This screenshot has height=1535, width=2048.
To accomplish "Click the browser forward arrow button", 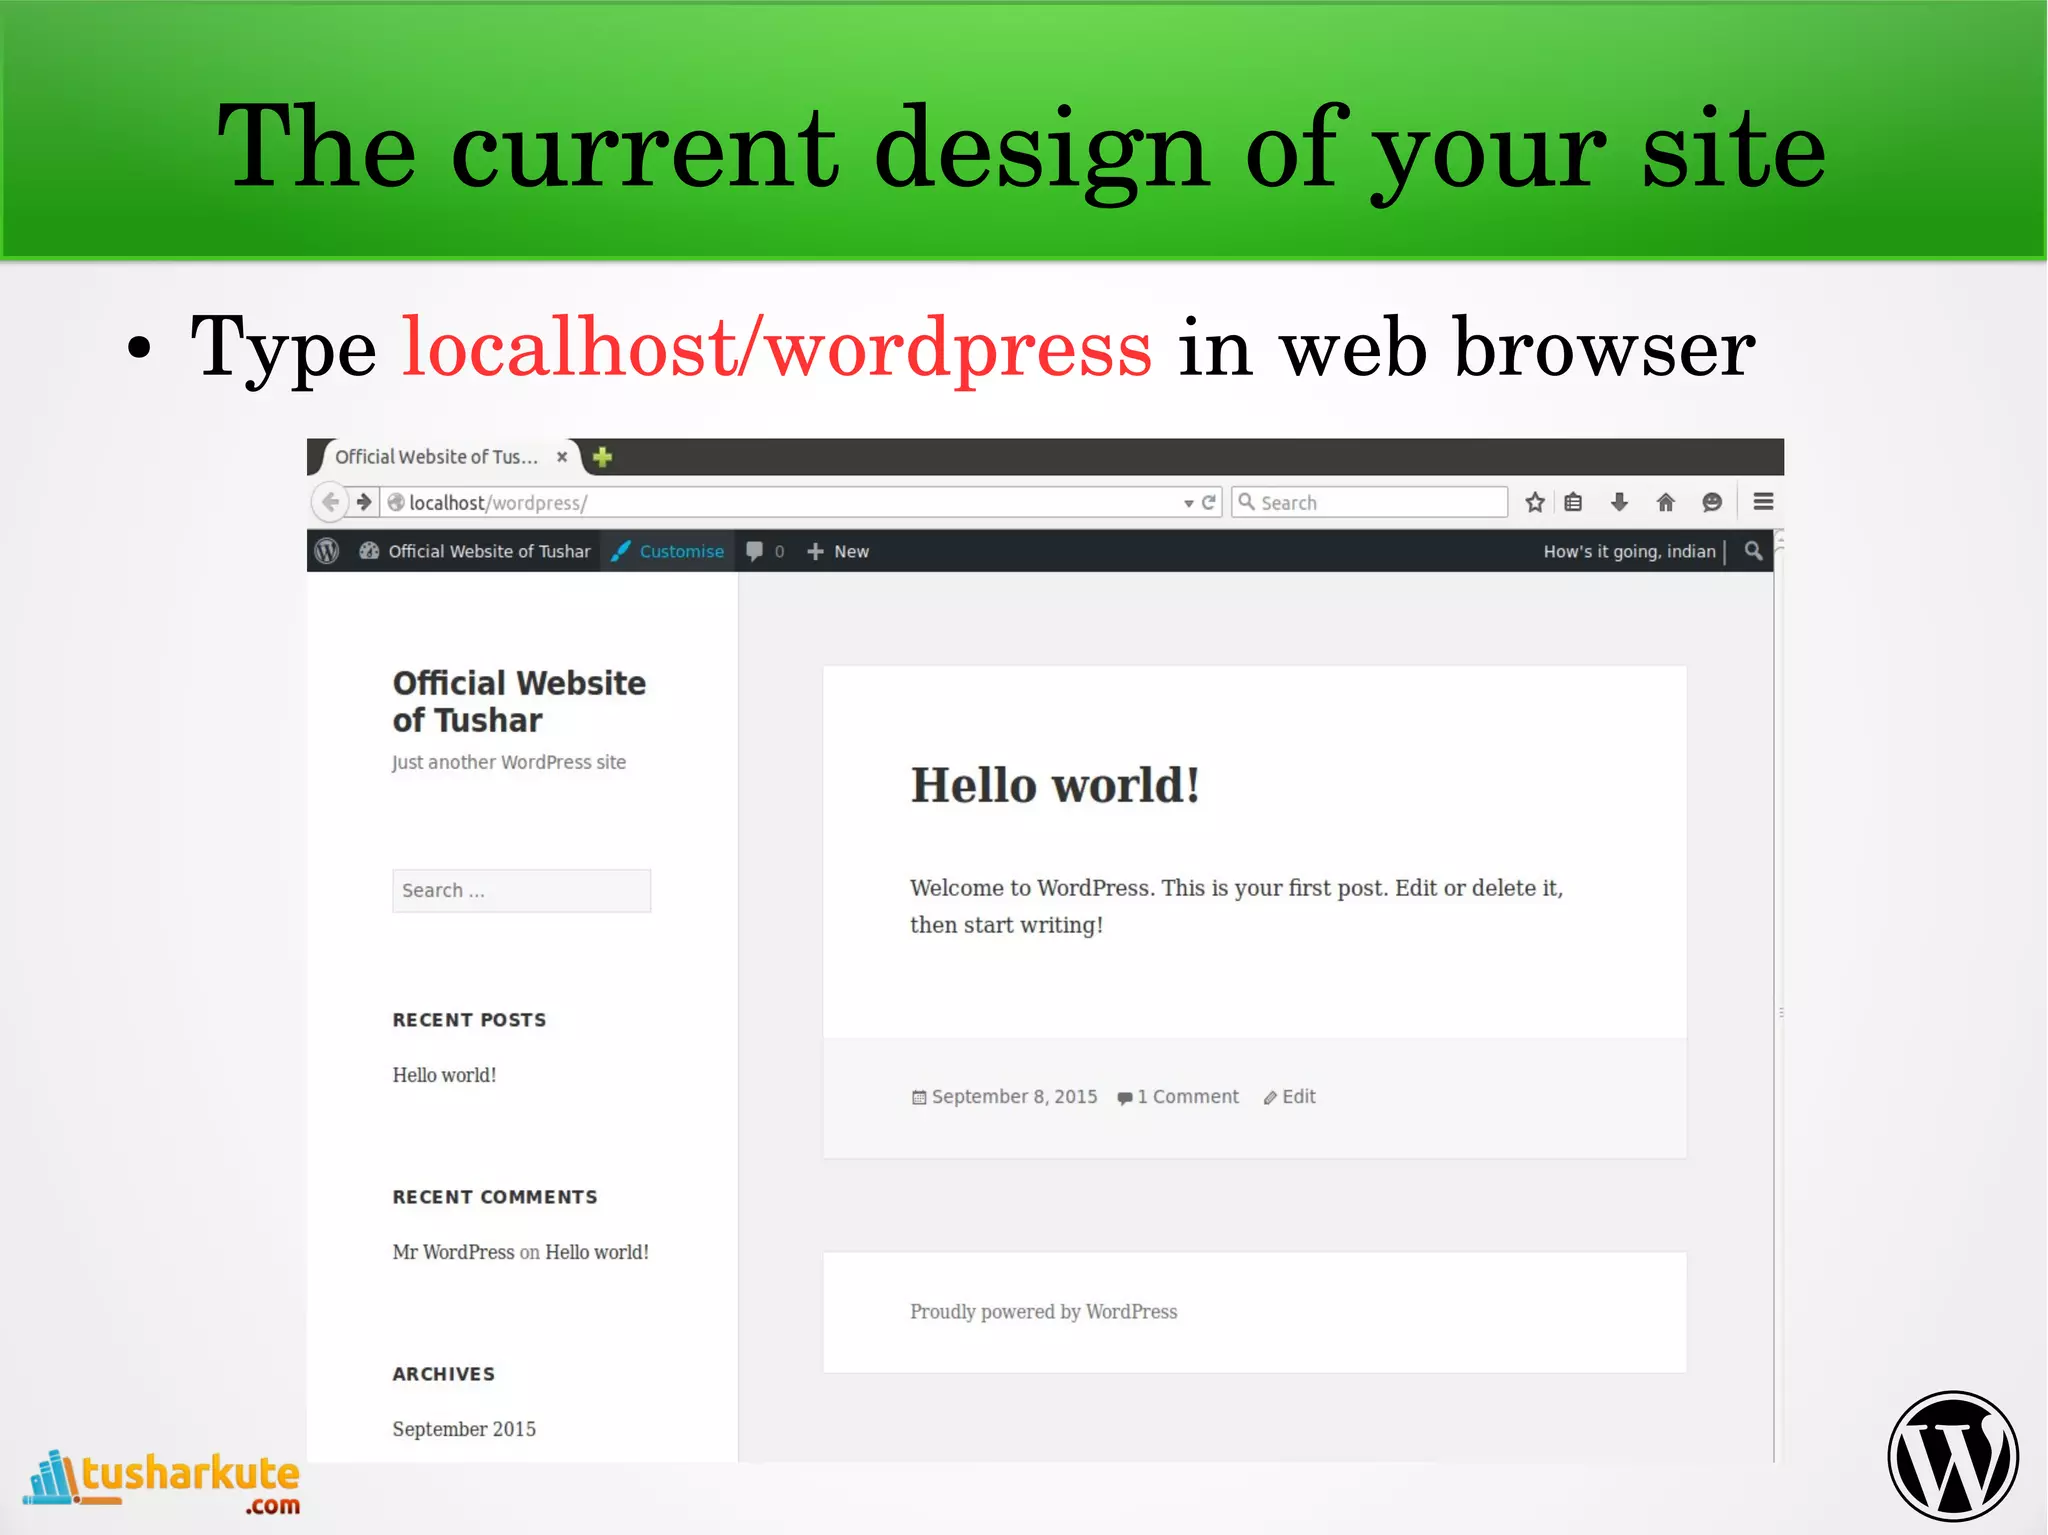I will (364, 502).
